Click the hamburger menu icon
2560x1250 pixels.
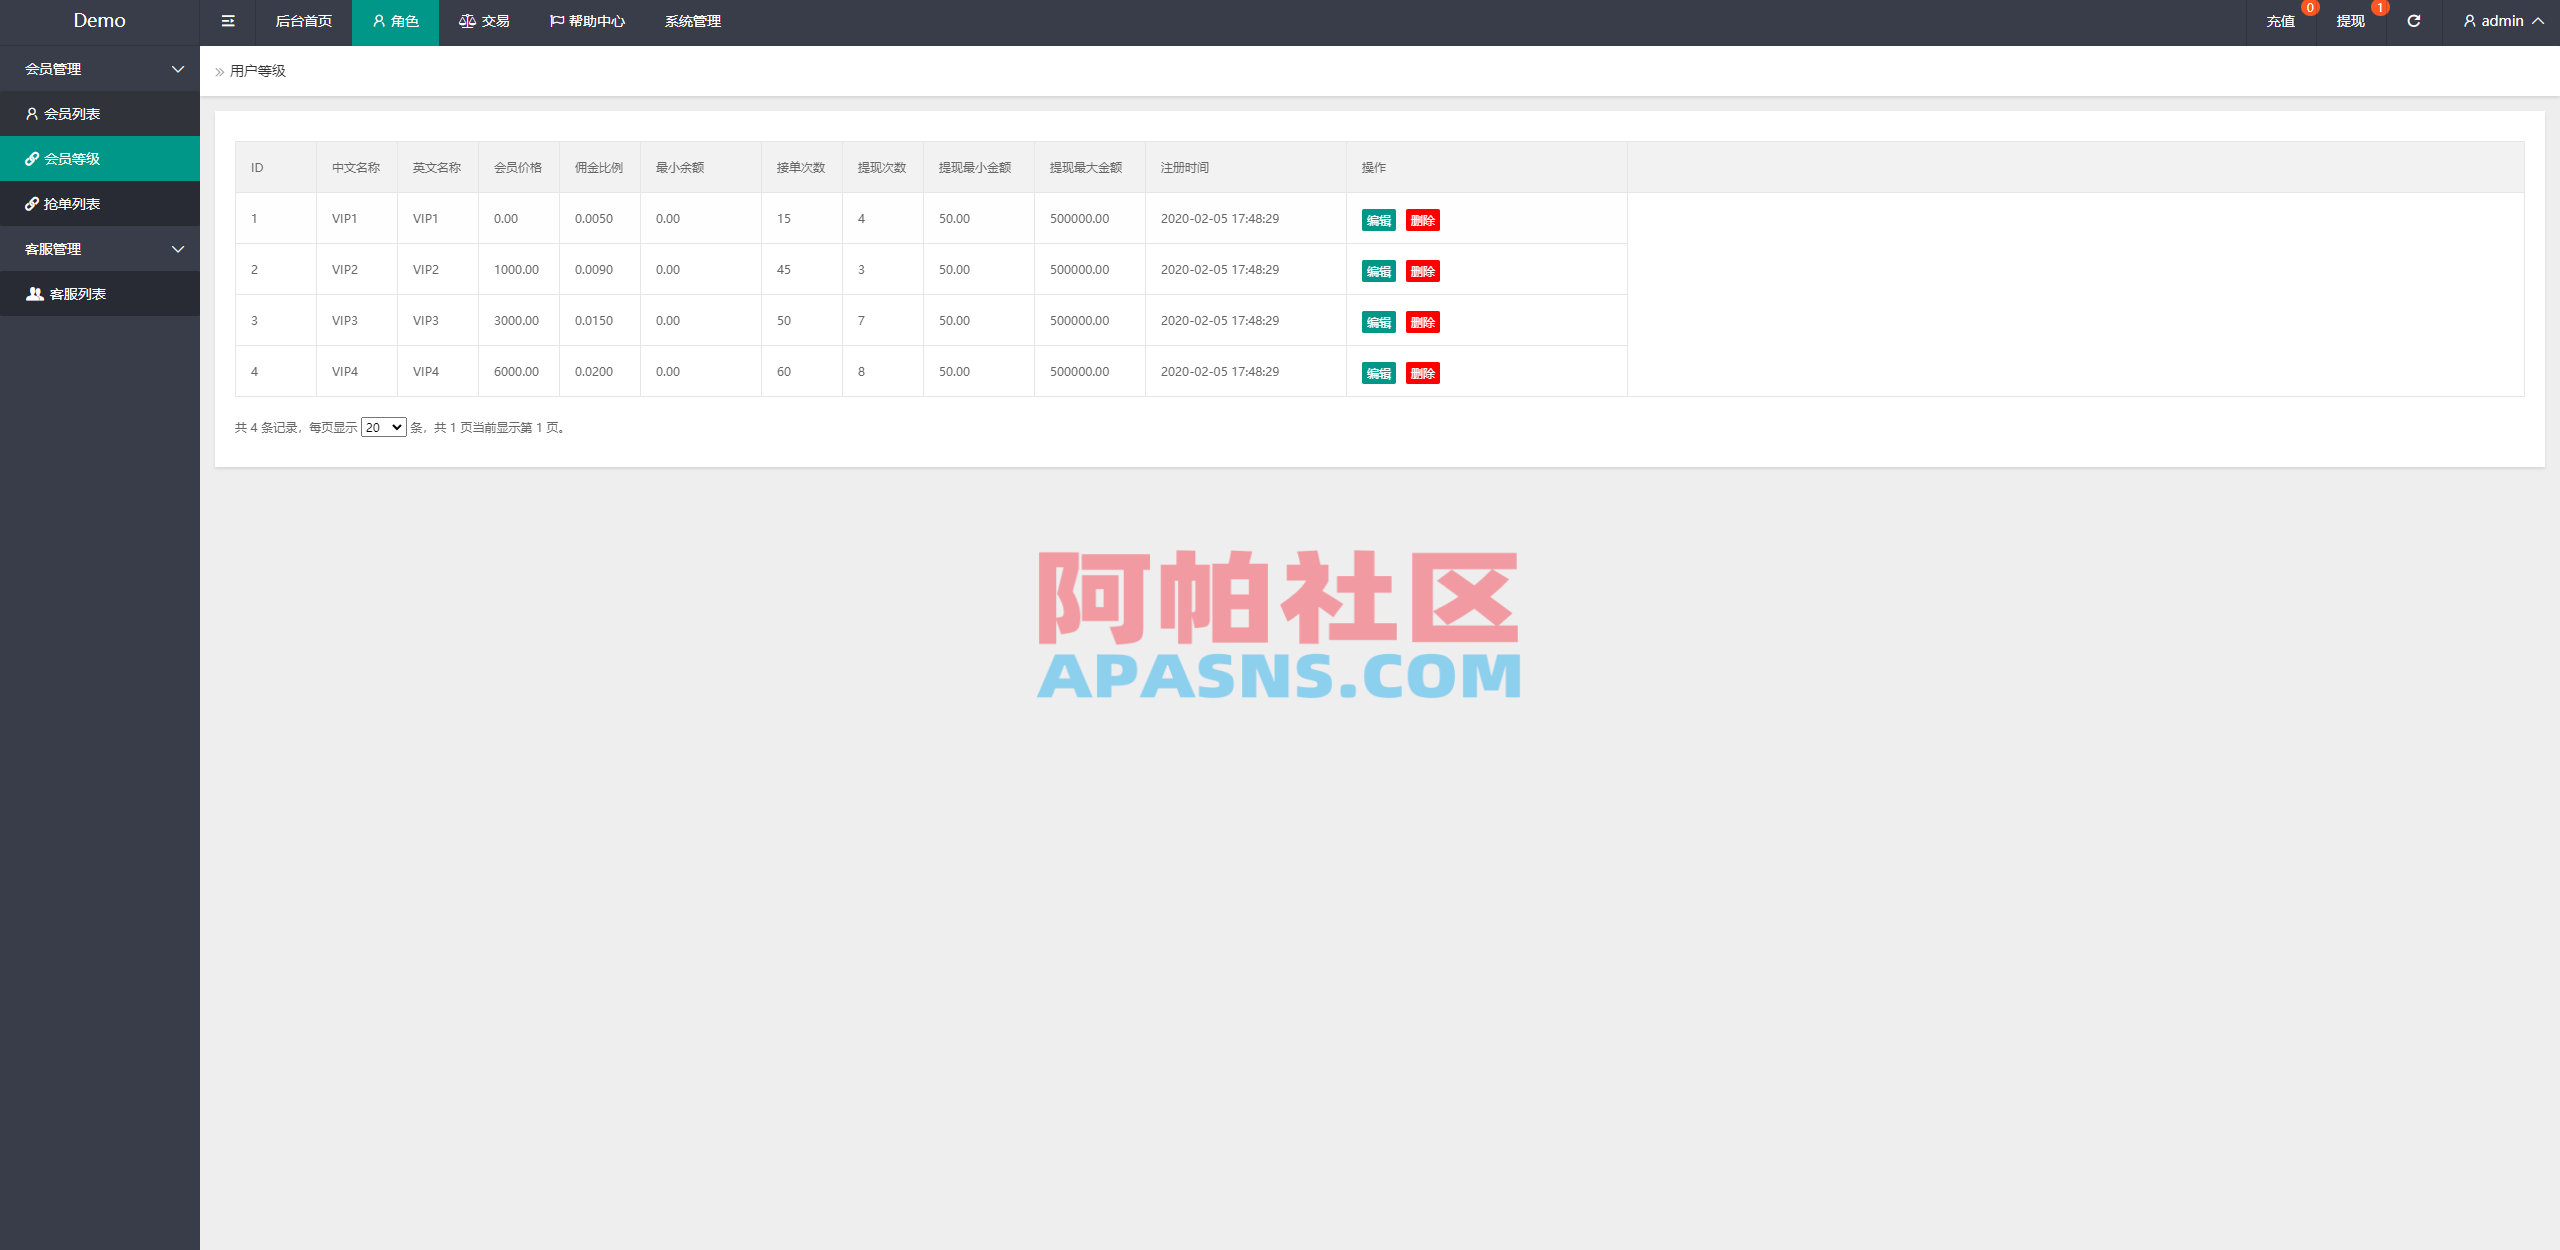pos(227,21)
